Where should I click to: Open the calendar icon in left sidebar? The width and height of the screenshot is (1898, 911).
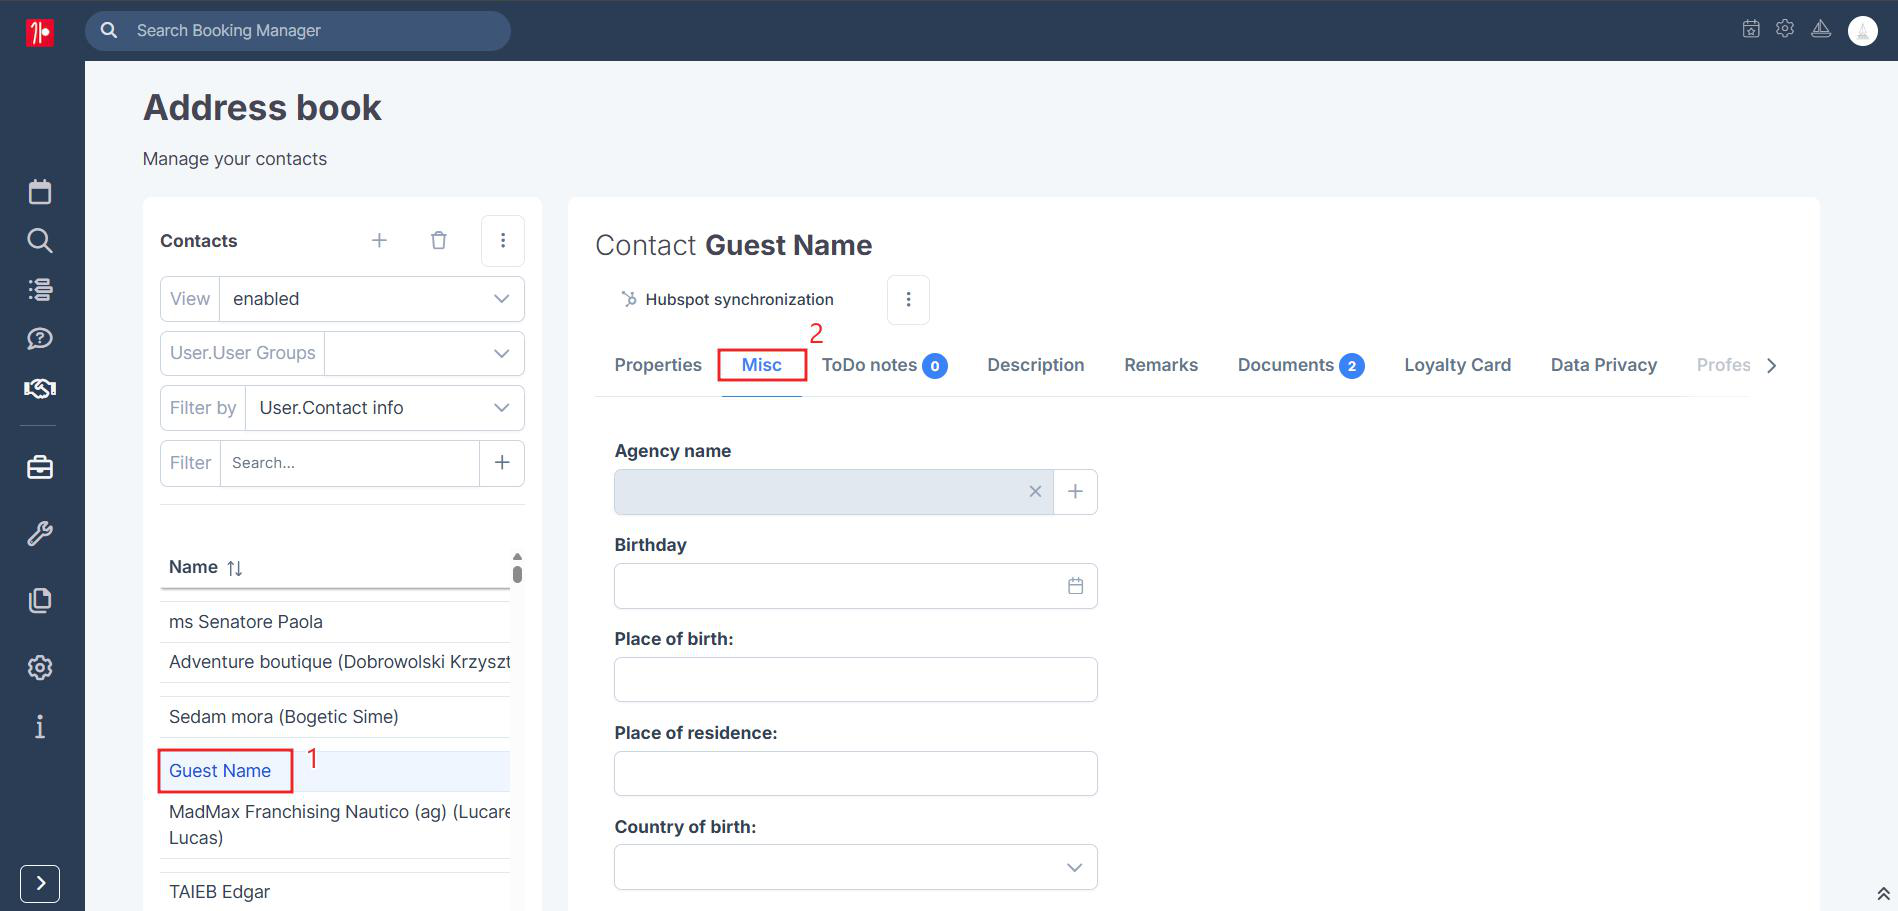[x=40, y=192]
